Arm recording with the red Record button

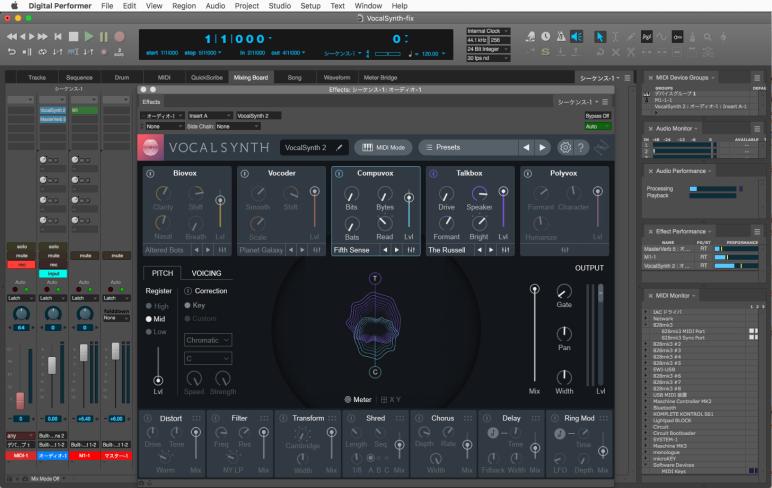[x=119, y=36]
